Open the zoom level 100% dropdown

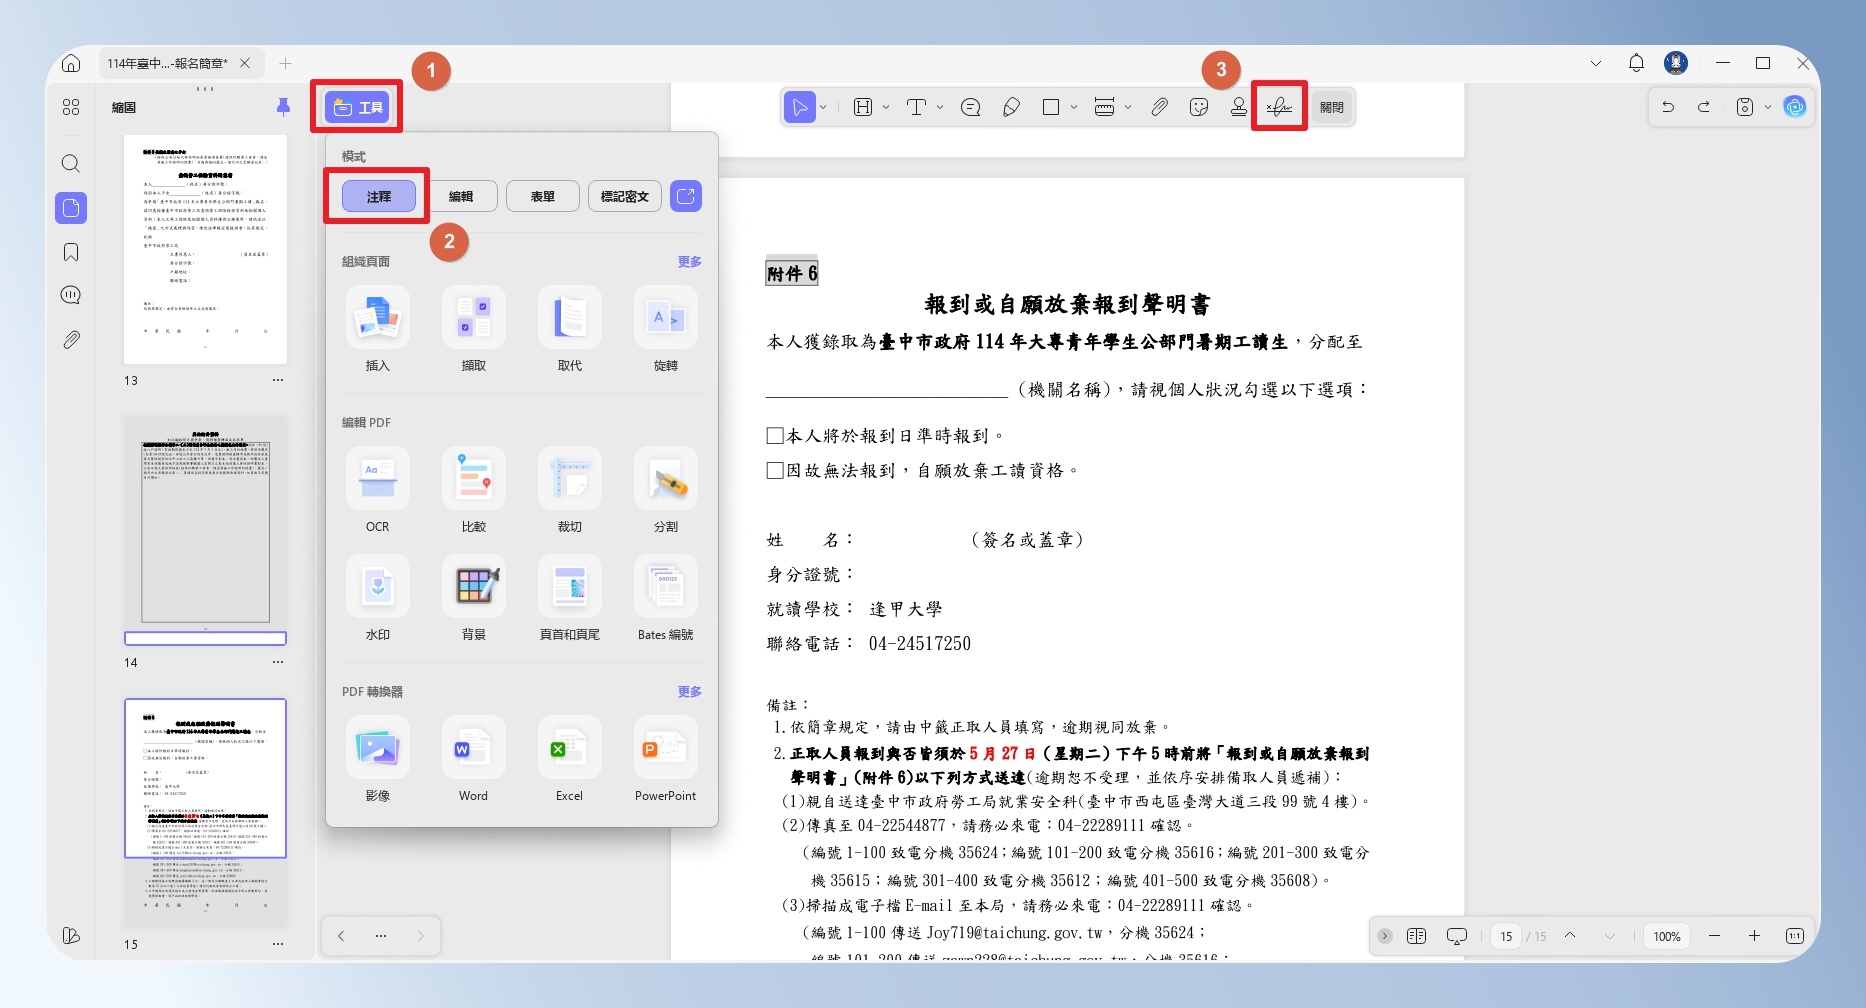pos(1666,936)
